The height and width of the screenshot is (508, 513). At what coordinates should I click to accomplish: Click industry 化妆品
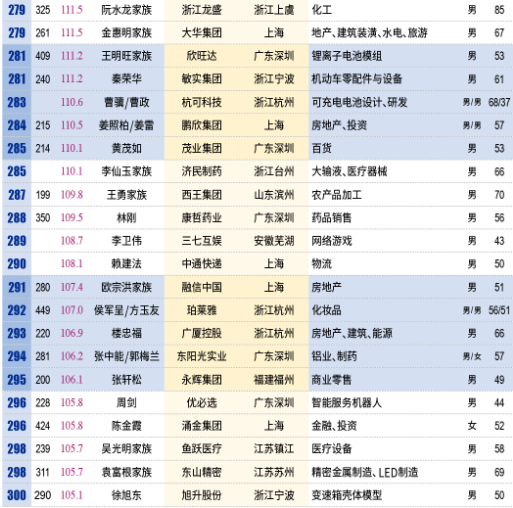point(327,310)
